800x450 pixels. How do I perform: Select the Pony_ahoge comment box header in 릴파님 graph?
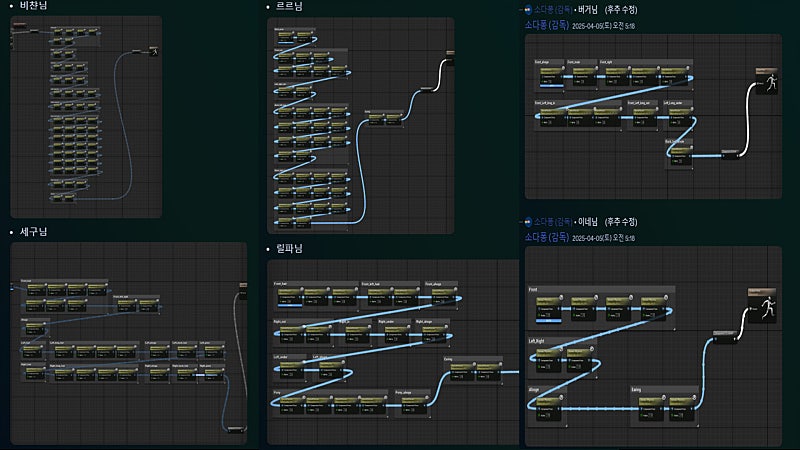(x=412, y=392)
